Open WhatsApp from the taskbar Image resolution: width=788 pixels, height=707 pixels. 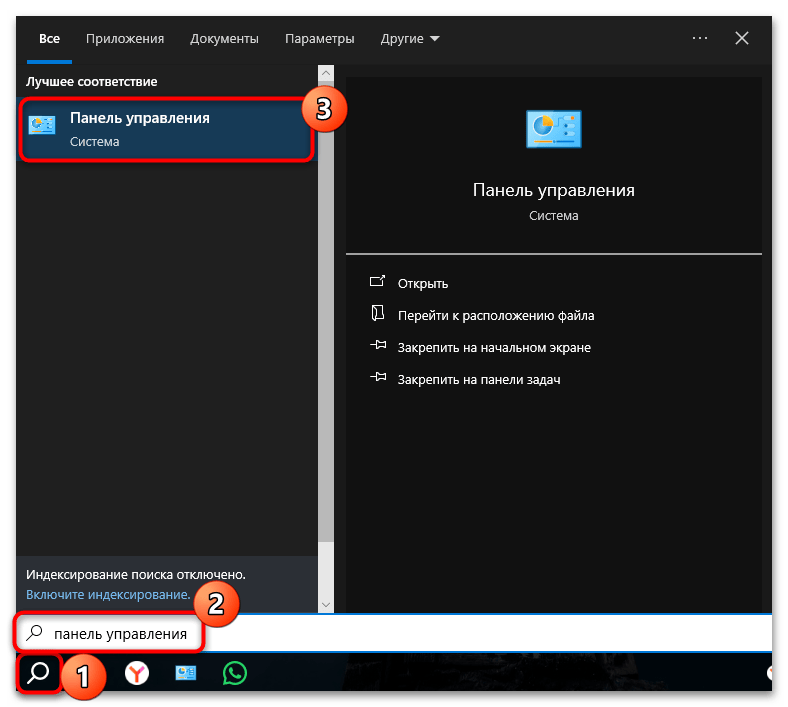234,674
